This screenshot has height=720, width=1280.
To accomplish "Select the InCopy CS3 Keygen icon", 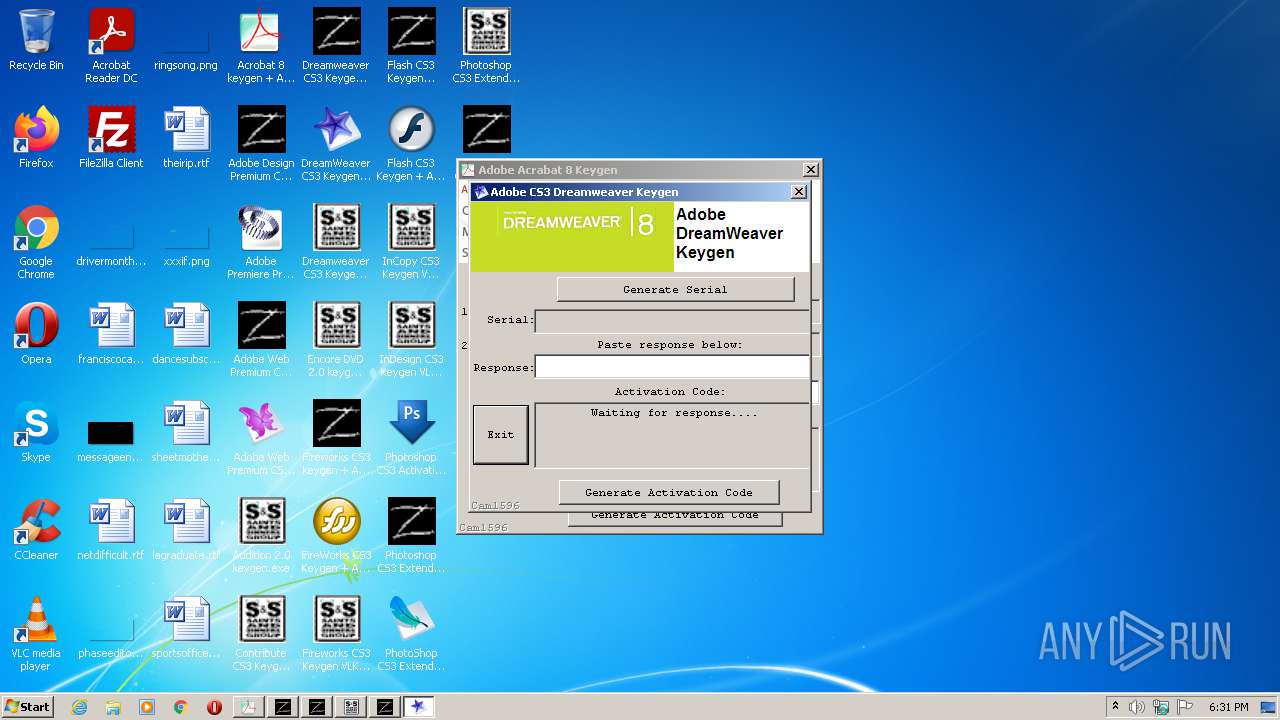I will pyautogui.click(x=411, y=242).
